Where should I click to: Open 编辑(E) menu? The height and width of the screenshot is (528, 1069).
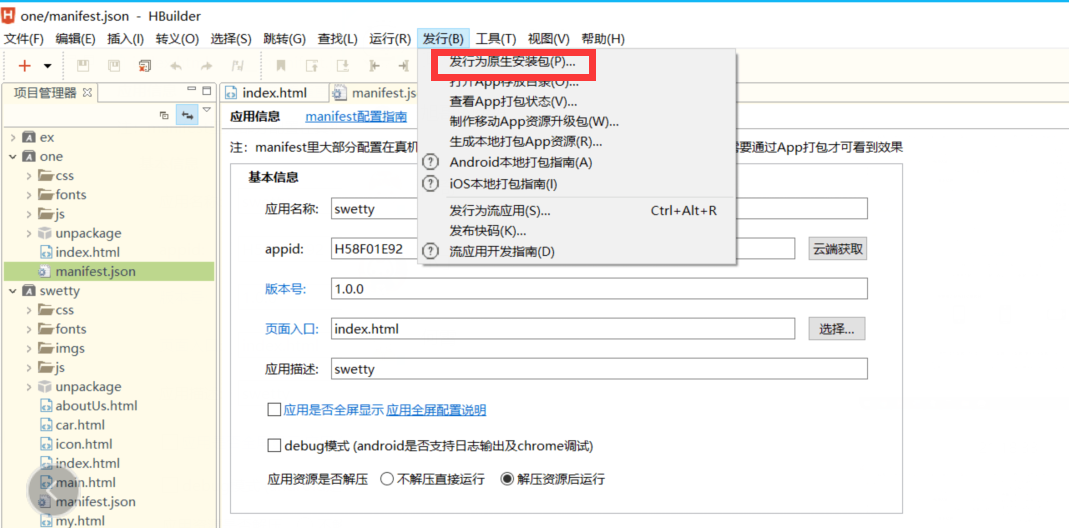point(76,39)
